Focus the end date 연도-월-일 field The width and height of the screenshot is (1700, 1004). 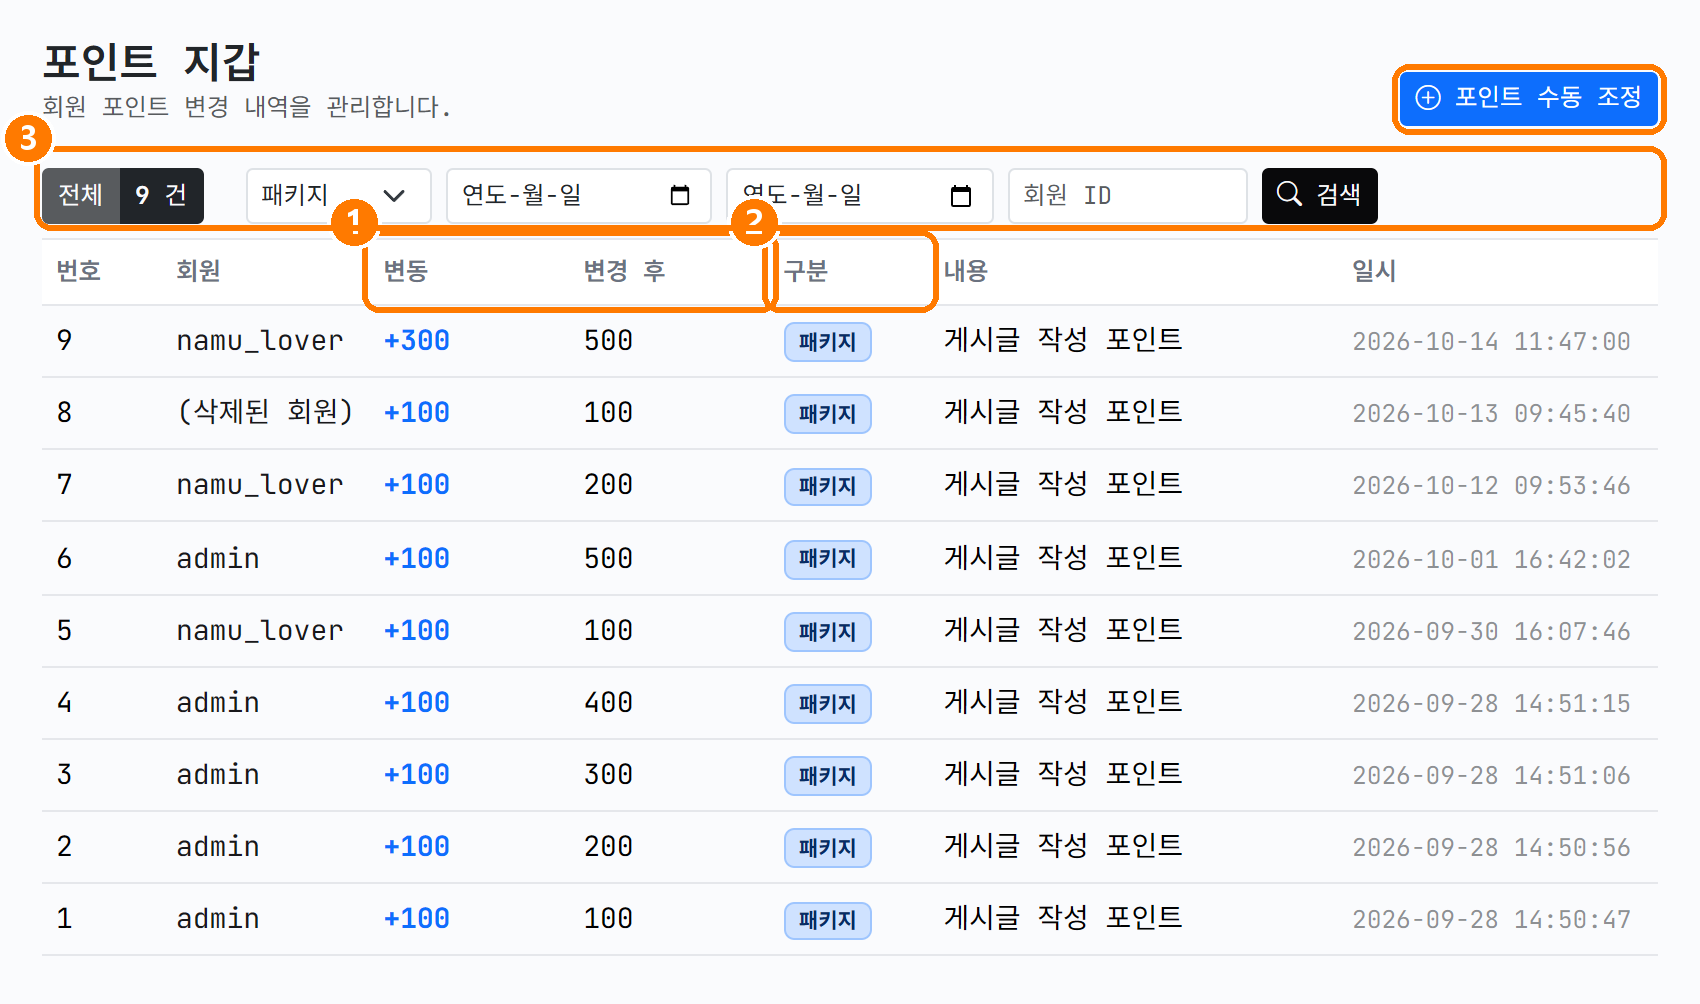[x=859, y=195]
